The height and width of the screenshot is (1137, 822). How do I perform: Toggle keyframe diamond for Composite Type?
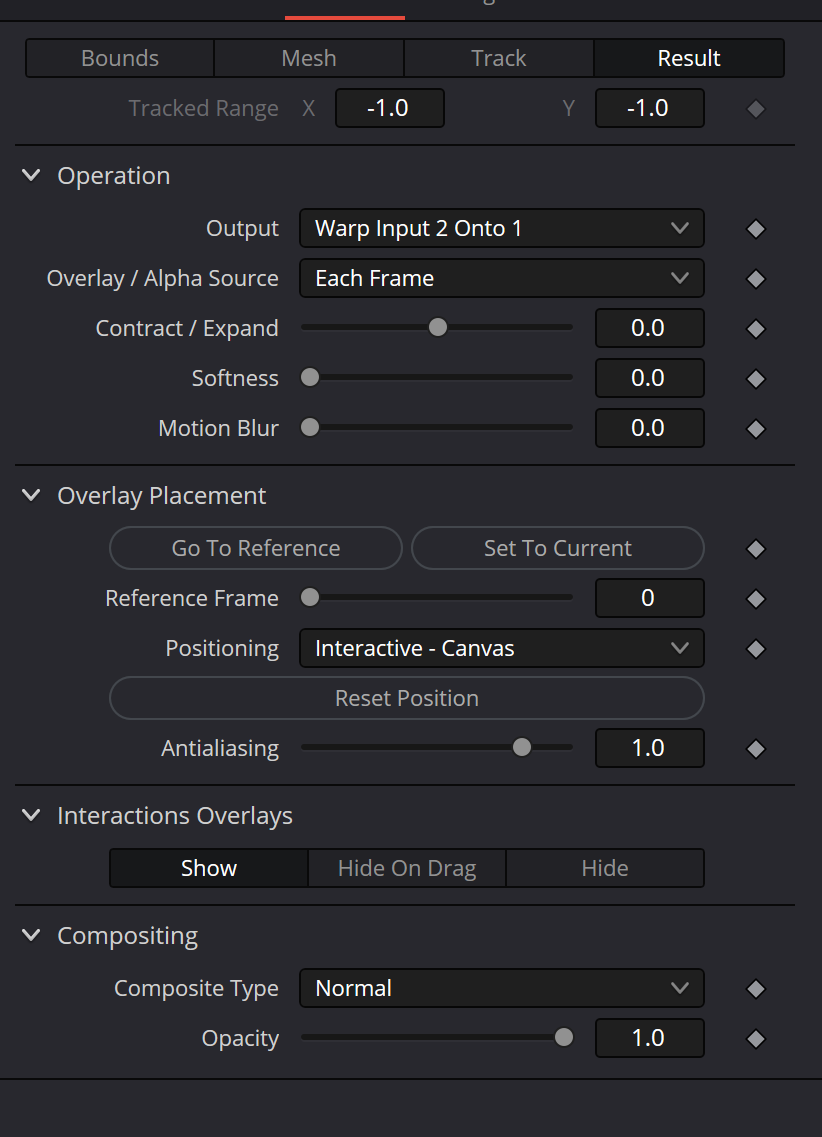coord(755,989)
